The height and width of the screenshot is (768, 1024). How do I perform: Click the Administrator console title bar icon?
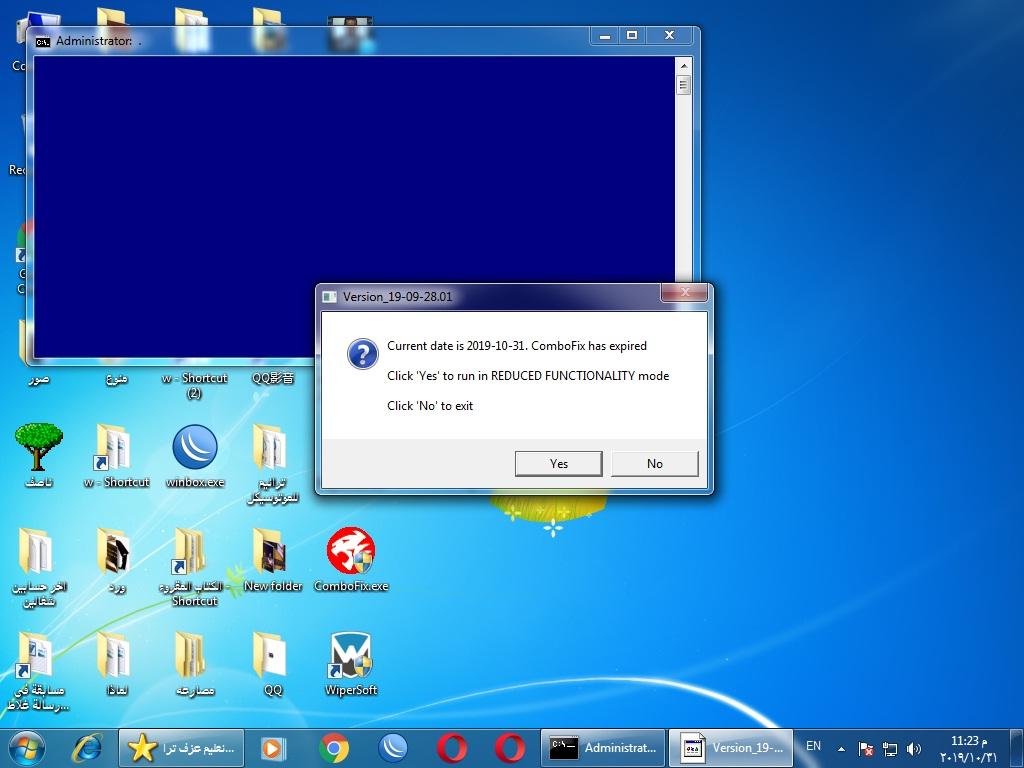[x=42, y=42]
